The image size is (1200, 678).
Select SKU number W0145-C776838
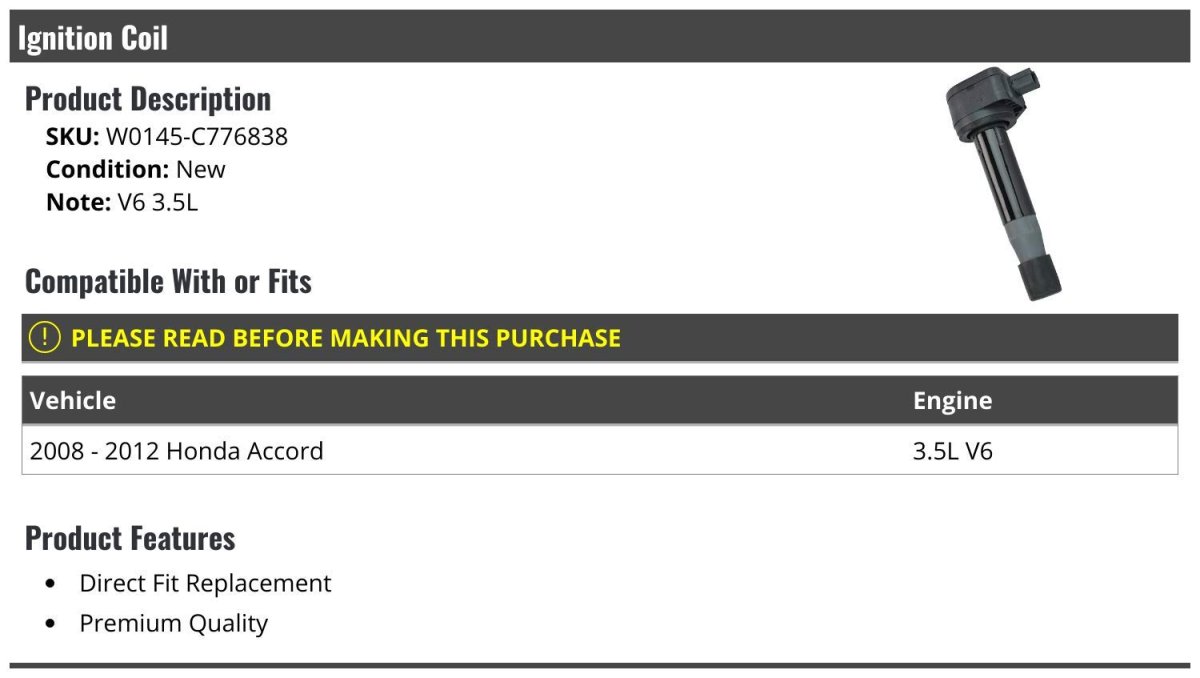197,136
